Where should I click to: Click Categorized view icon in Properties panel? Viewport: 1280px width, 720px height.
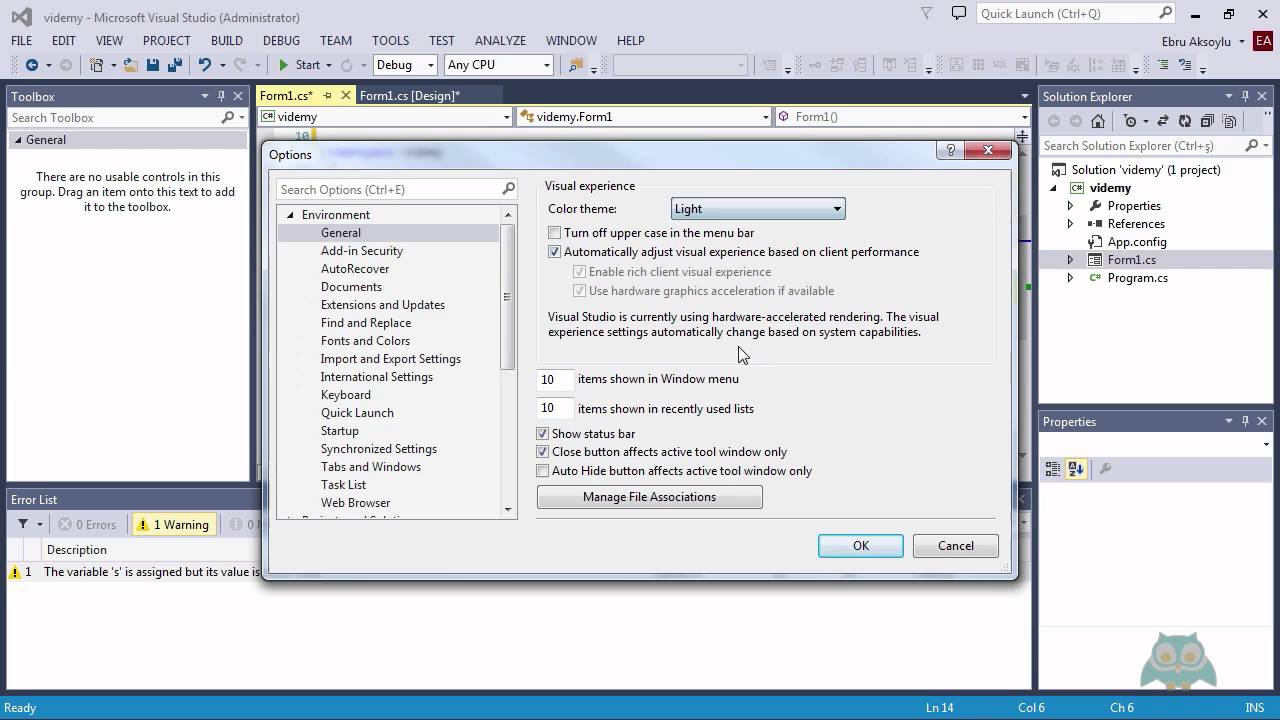point(1053,468)
